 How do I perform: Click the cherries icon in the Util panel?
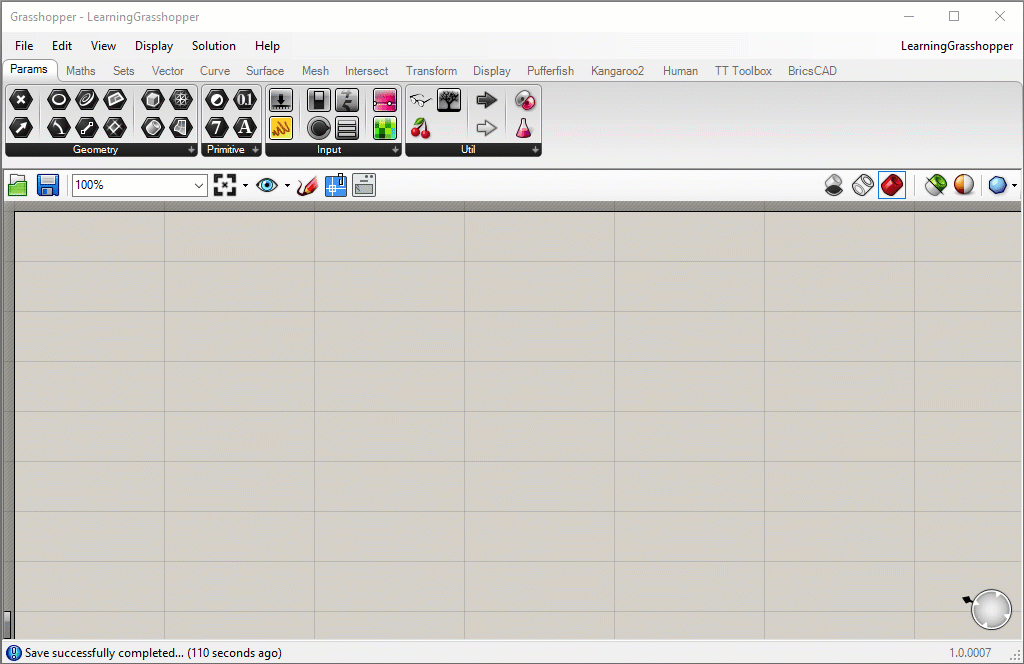[x=420, y=127]
